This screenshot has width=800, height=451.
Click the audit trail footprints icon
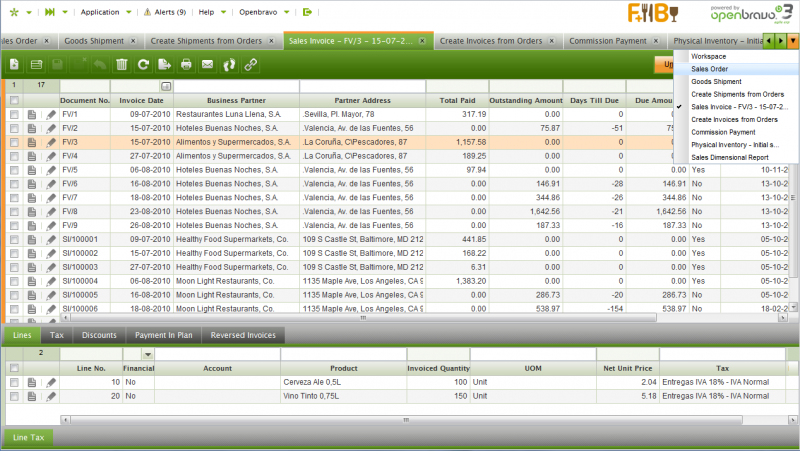(x=228, y=64)
